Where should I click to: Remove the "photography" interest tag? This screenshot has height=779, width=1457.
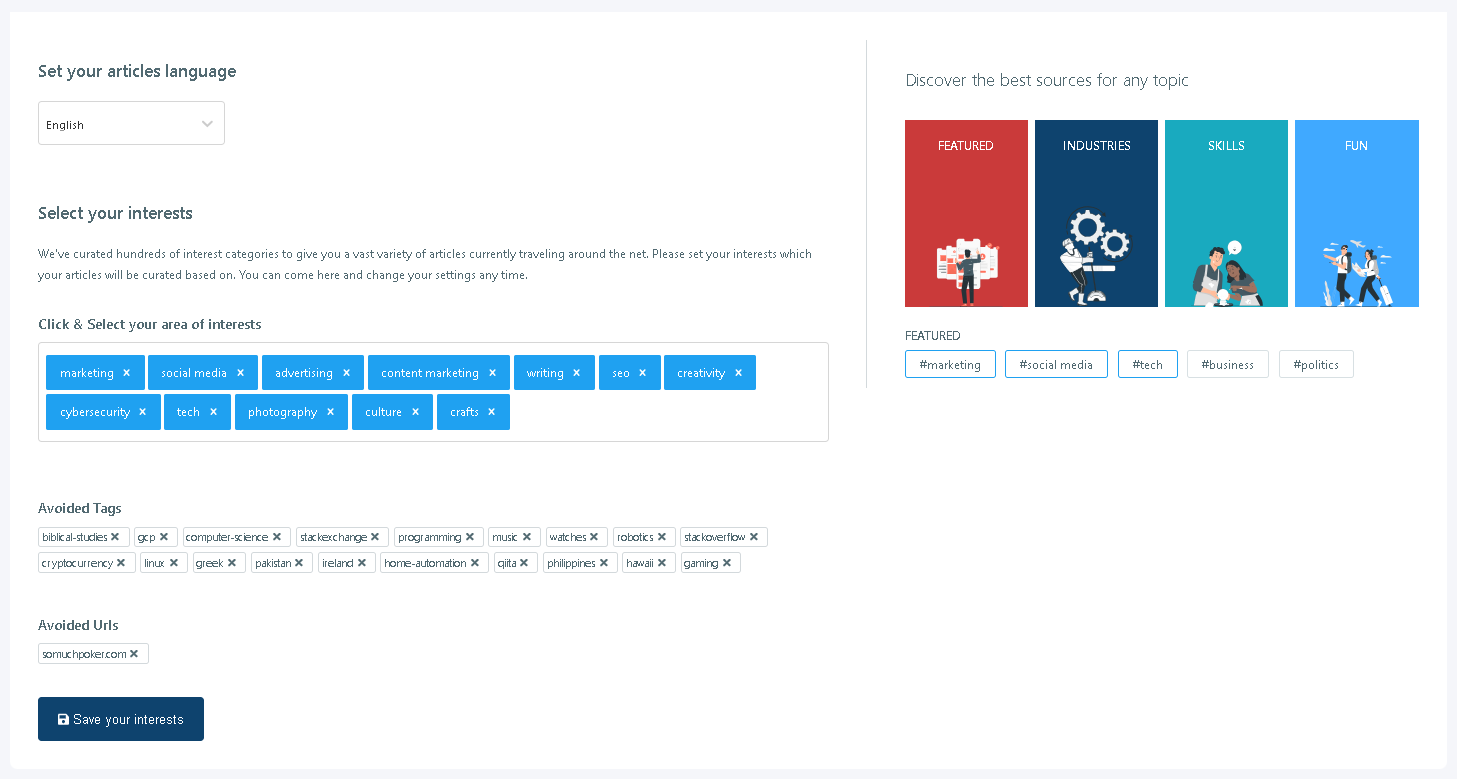[330, 411]
